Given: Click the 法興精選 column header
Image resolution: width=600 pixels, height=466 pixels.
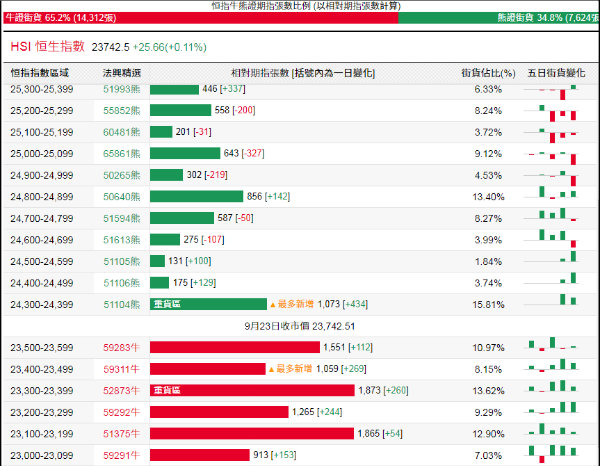Looking at the screenshot, I should [x=122, y=73].
